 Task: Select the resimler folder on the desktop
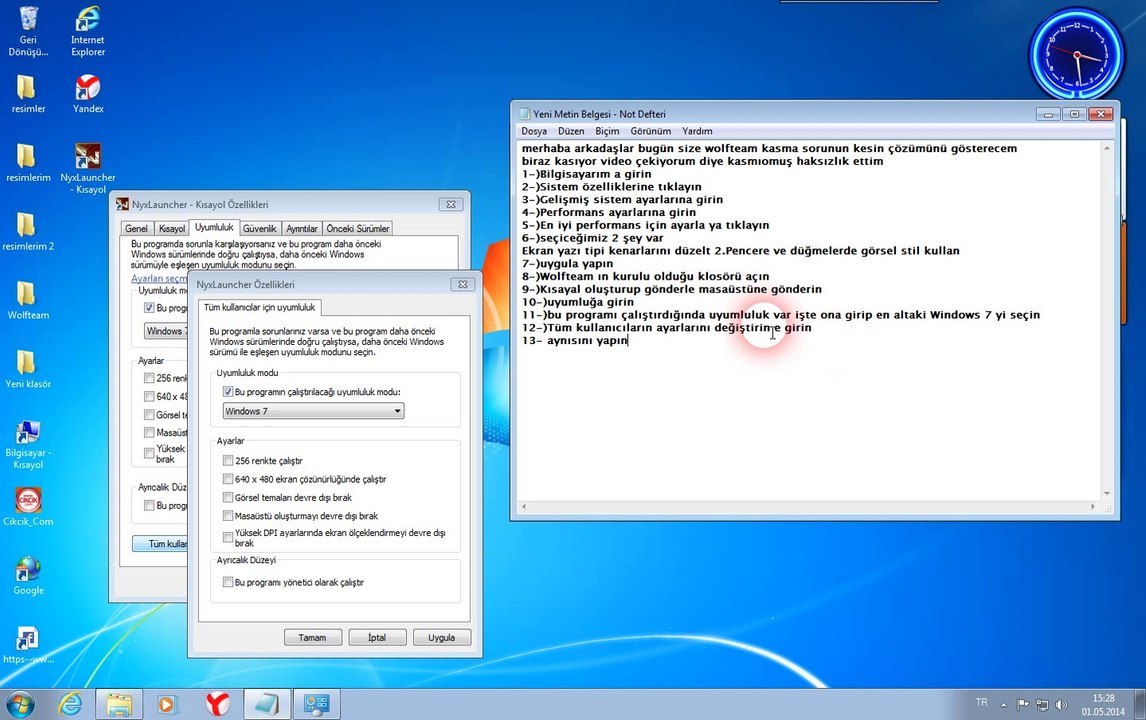28,94
